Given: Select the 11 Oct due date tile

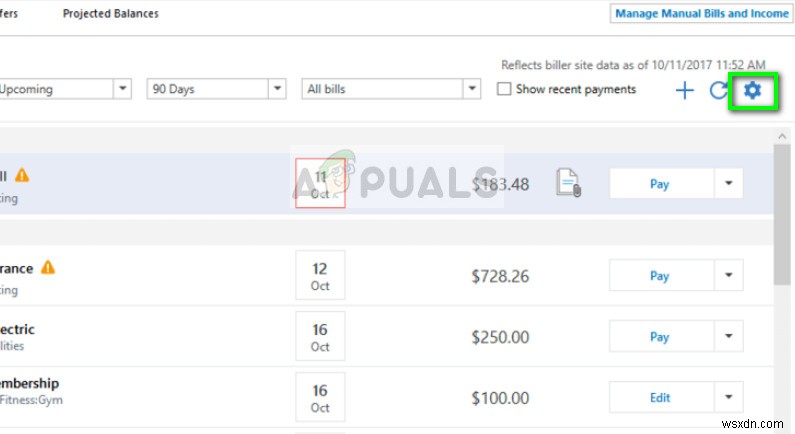Looking at the screenshot, I should click(320, 184).
